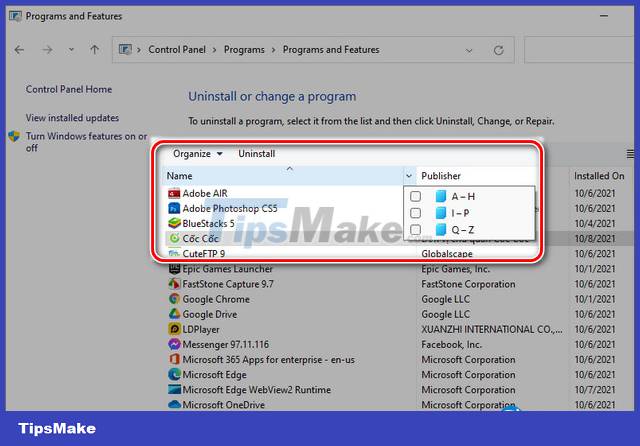Minimize the Programs and Features window

(604, 16)
